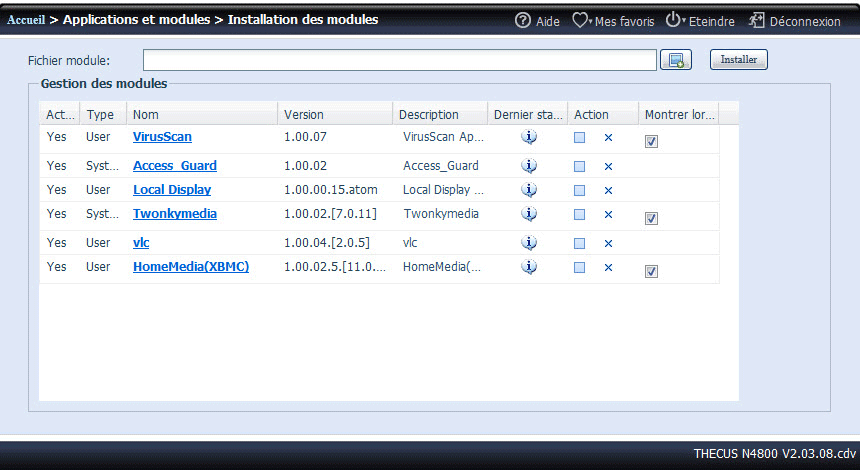Image resolution: width=860 pixels, height=470 pixels.
Task: Click the delete X for vlc module
Action: (x=607, y=243)
